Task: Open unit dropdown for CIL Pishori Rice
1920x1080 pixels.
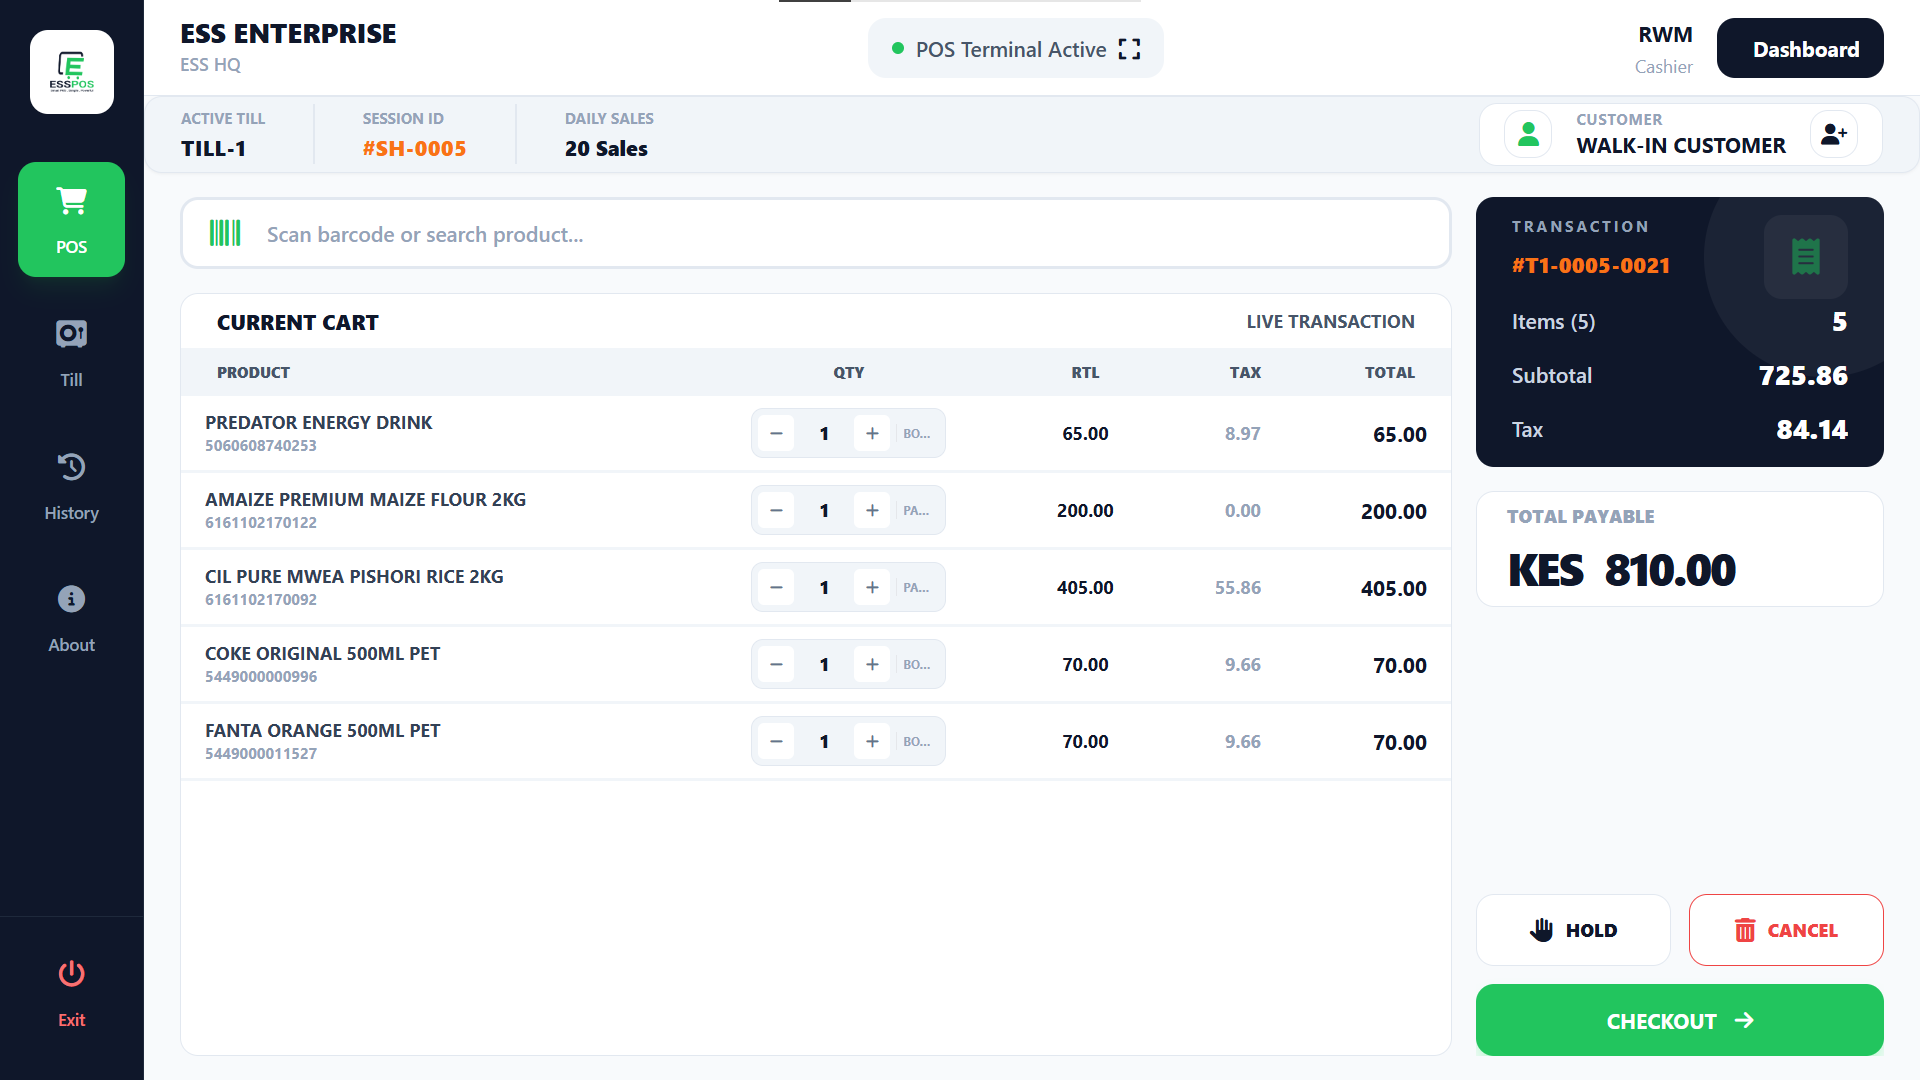Action: coord(917,587)
